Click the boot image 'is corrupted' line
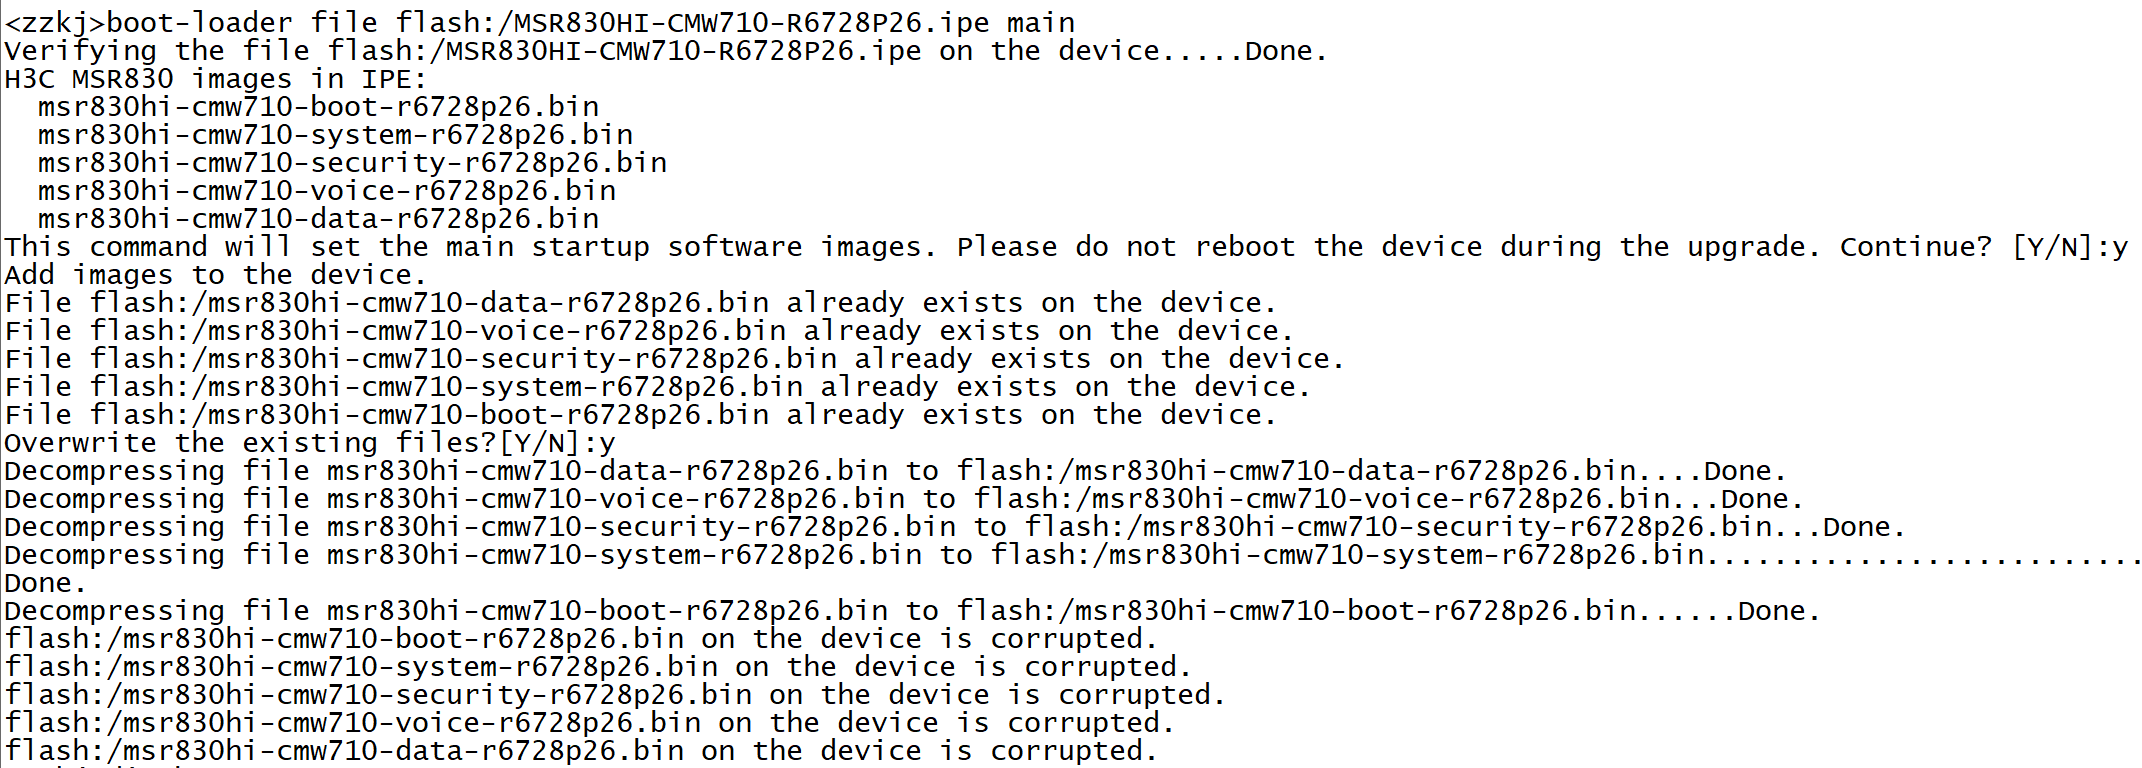 [x=580, y=638]
